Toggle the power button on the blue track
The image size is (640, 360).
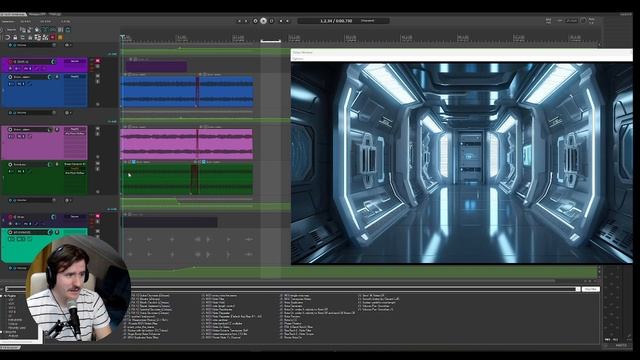coord(10,77)
